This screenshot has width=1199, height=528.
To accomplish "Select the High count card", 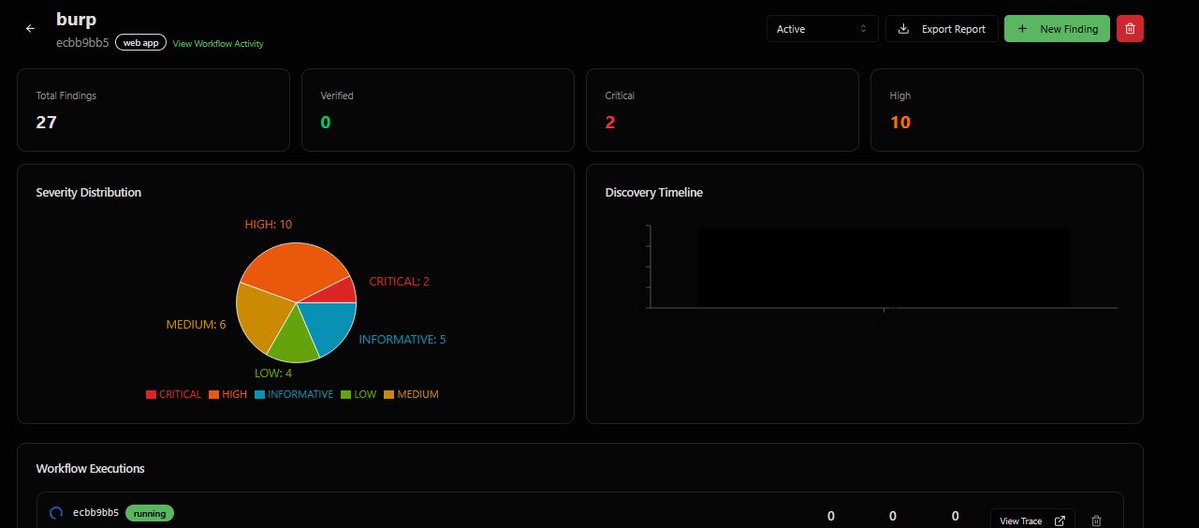I will (x=1006, y=110).
